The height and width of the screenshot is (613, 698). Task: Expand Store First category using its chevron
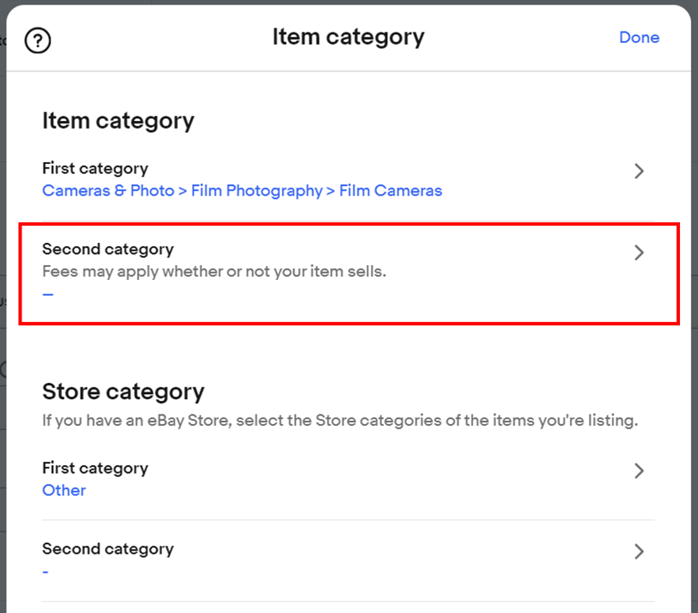[x=639, y=471]
